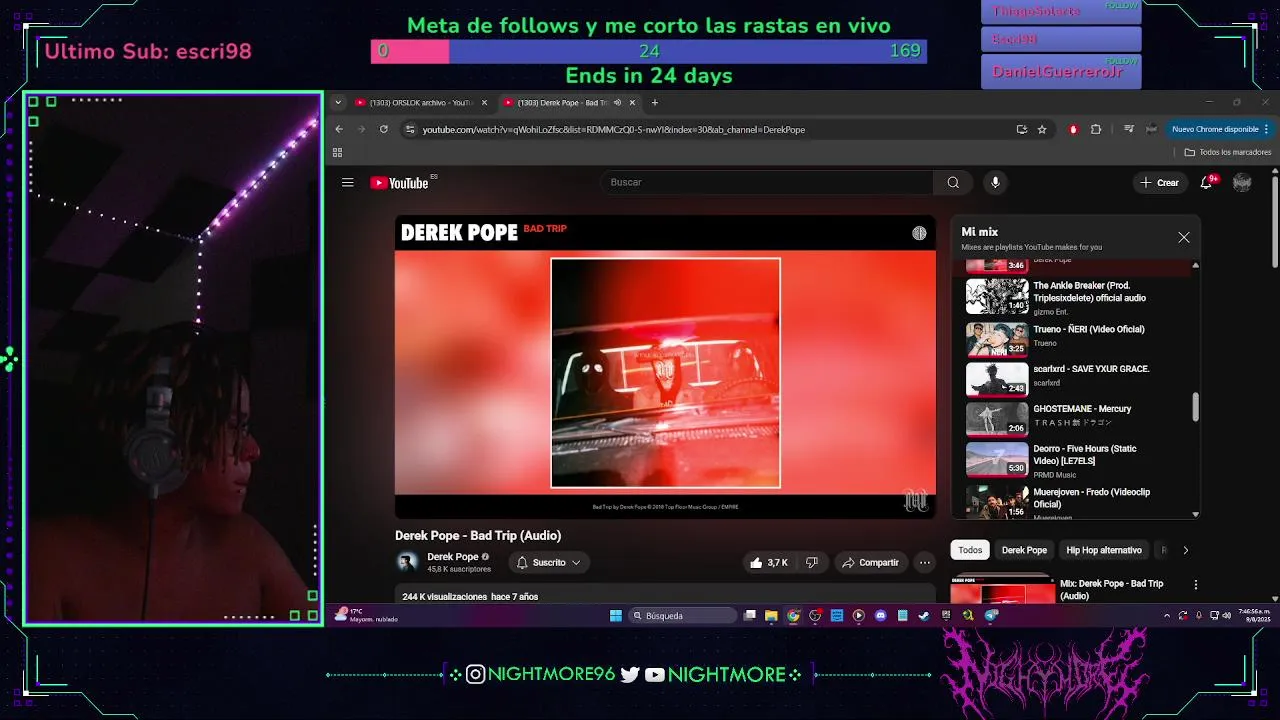Reload the page in Chrome
The height and width of the screenshot is (720, 1280).
coord(383,129)
